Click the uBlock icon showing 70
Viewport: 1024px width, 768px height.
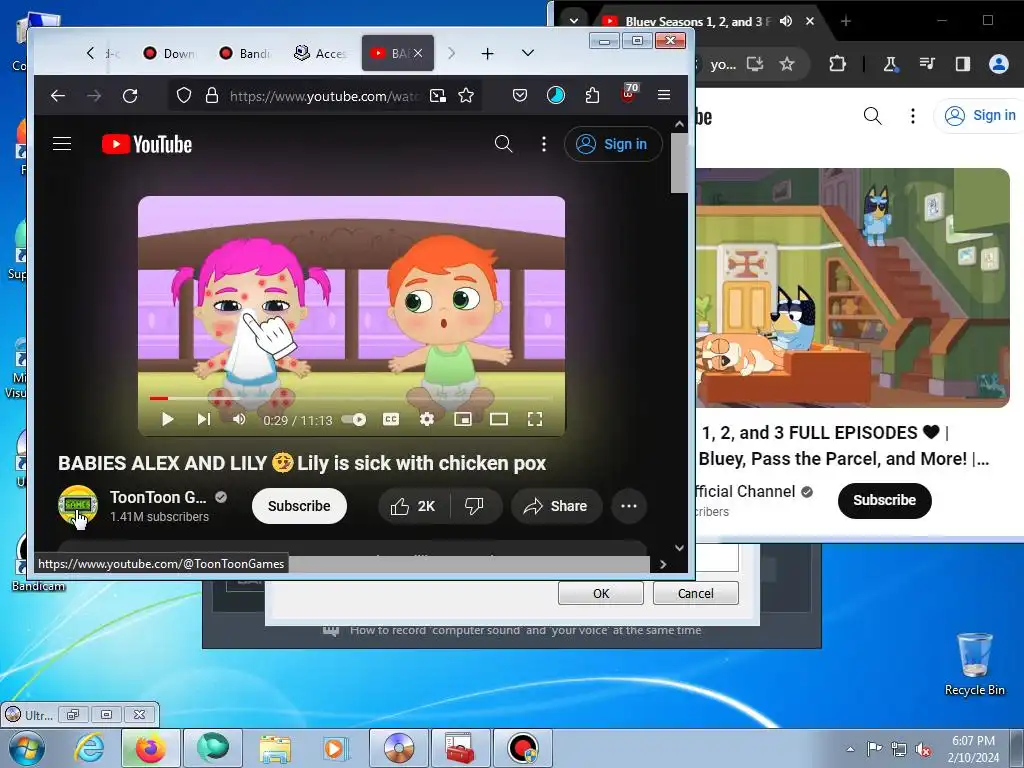click(629, 93)
